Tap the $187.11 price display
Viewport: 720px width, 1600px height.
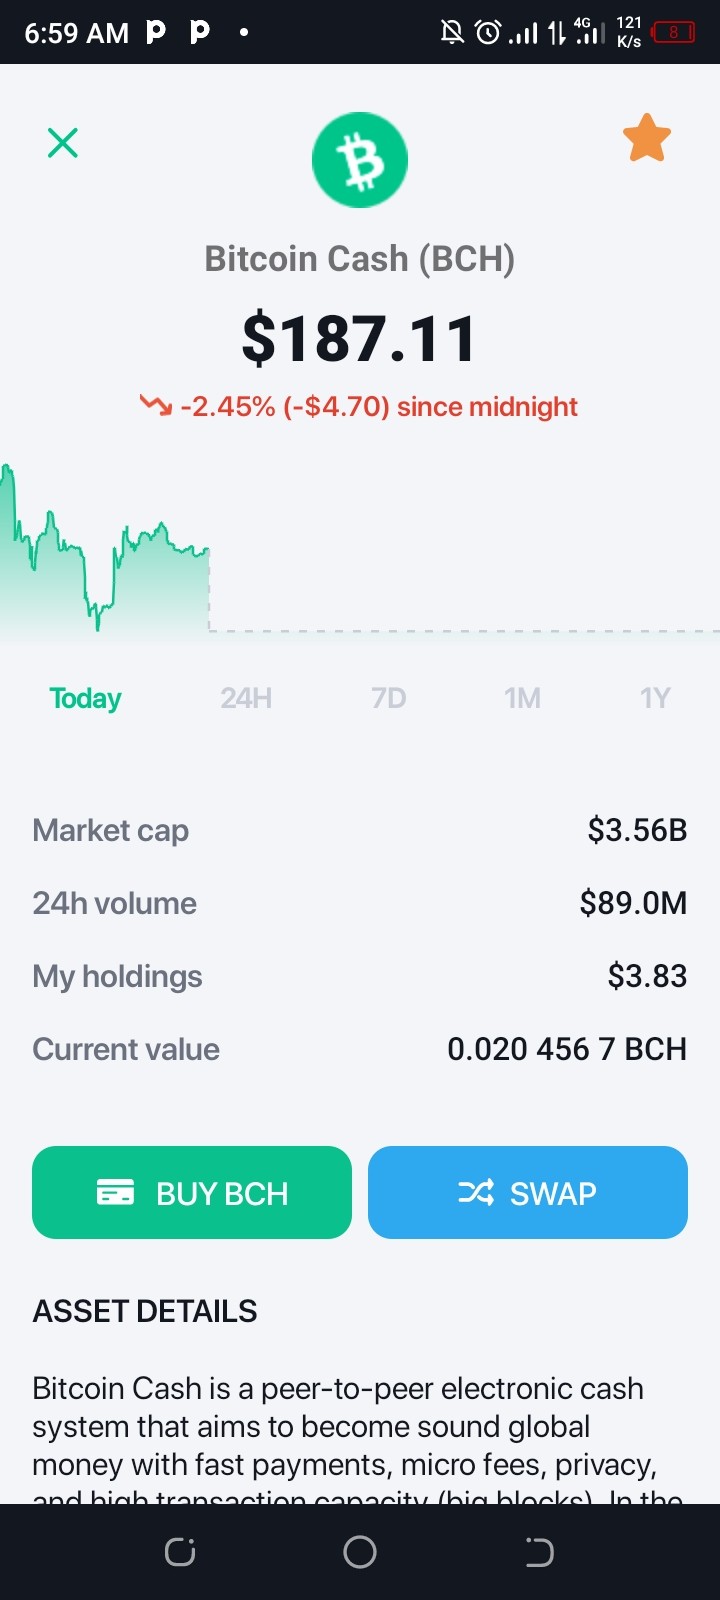click(x=360, y=339)
